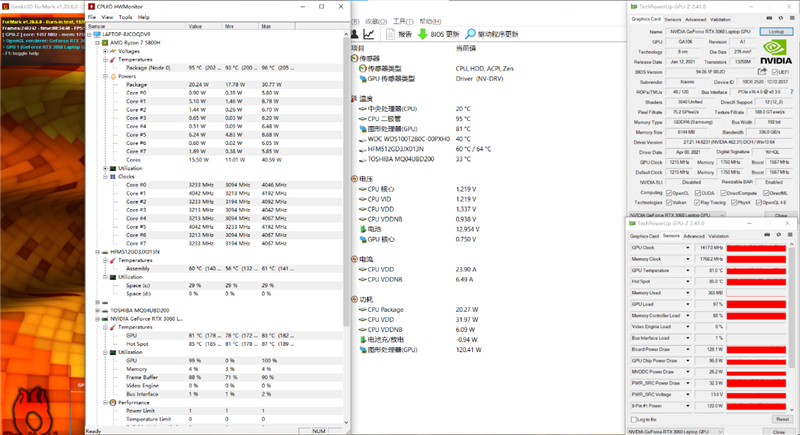Click the 报告 toolbar button label
This screenshot has height=435, width=800.
coord(405,34)
